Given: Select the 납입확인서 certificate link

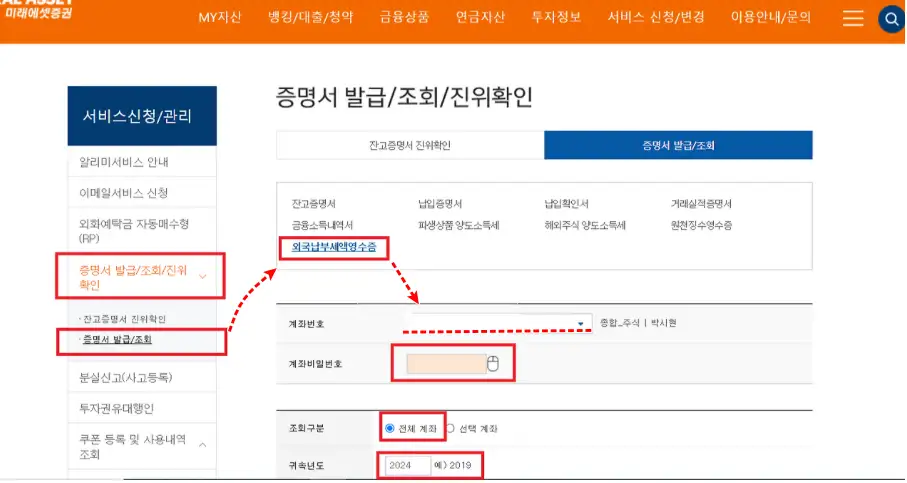Looking at the screenshot, I should pos(566,204).
